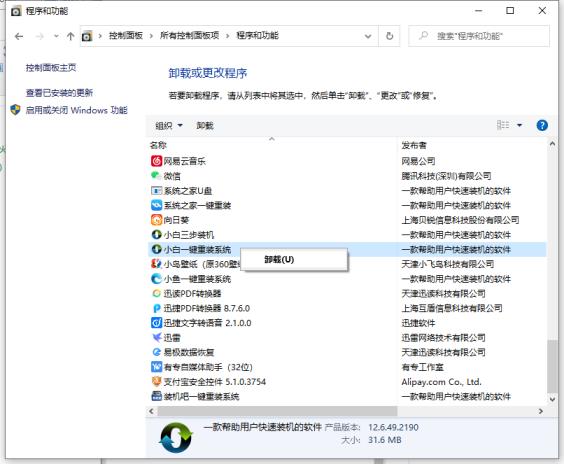Open the 组织 dropdown menu
The image size is (564, 464).
click(169, 126)
